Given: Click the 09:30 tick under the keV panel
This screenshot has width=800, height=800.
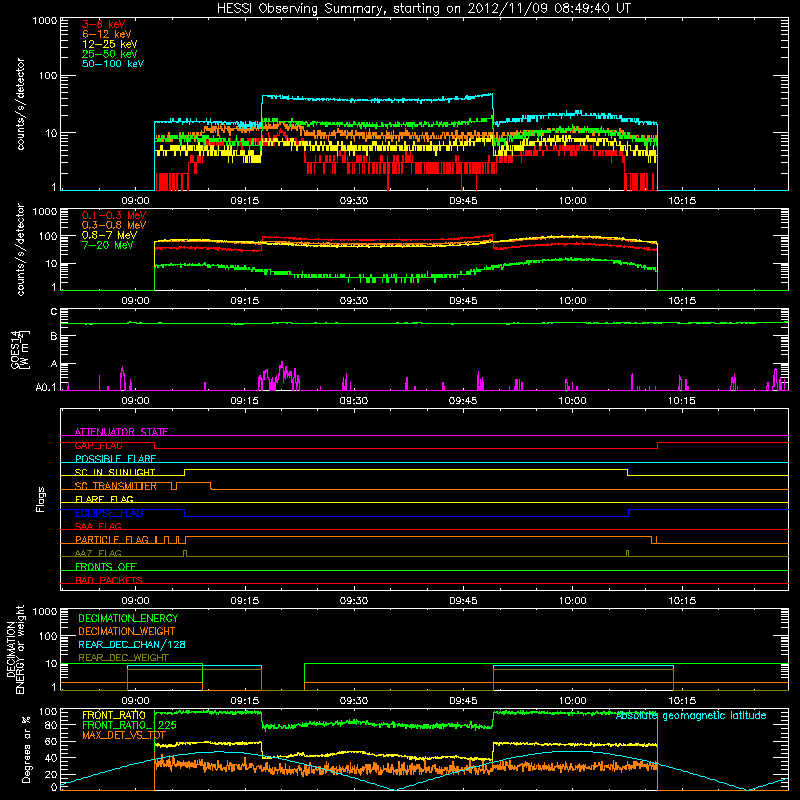Looking at the screenshot, I should (354, 201).
